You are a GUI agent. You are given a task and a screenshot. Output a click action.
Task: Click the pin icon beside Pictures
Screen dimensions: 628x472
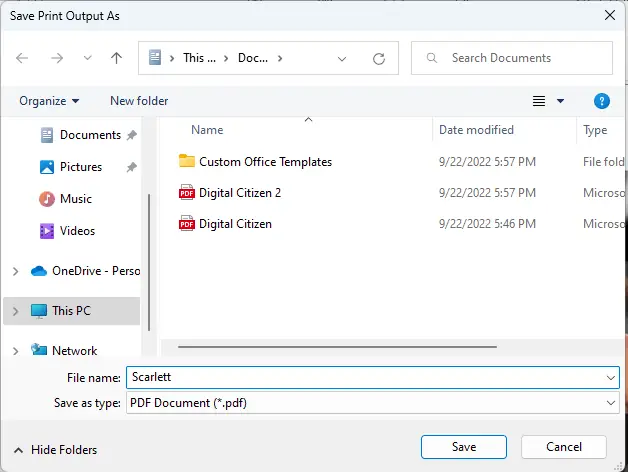[x=132, y=167]
